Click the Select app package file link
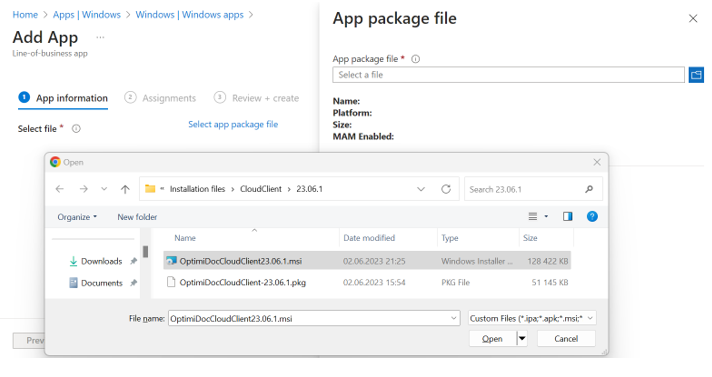This screenshot has height=377, width=712. pos(233,124)
